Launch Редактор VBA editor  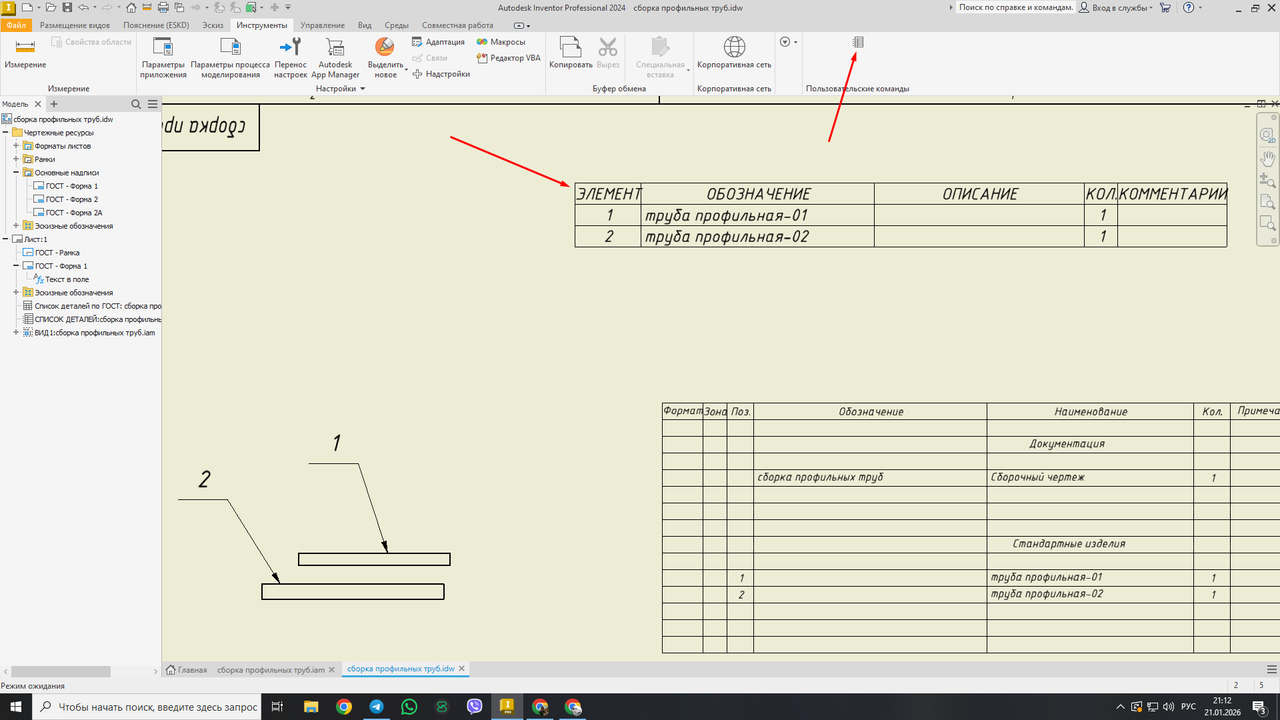click(x=508, y=58)
